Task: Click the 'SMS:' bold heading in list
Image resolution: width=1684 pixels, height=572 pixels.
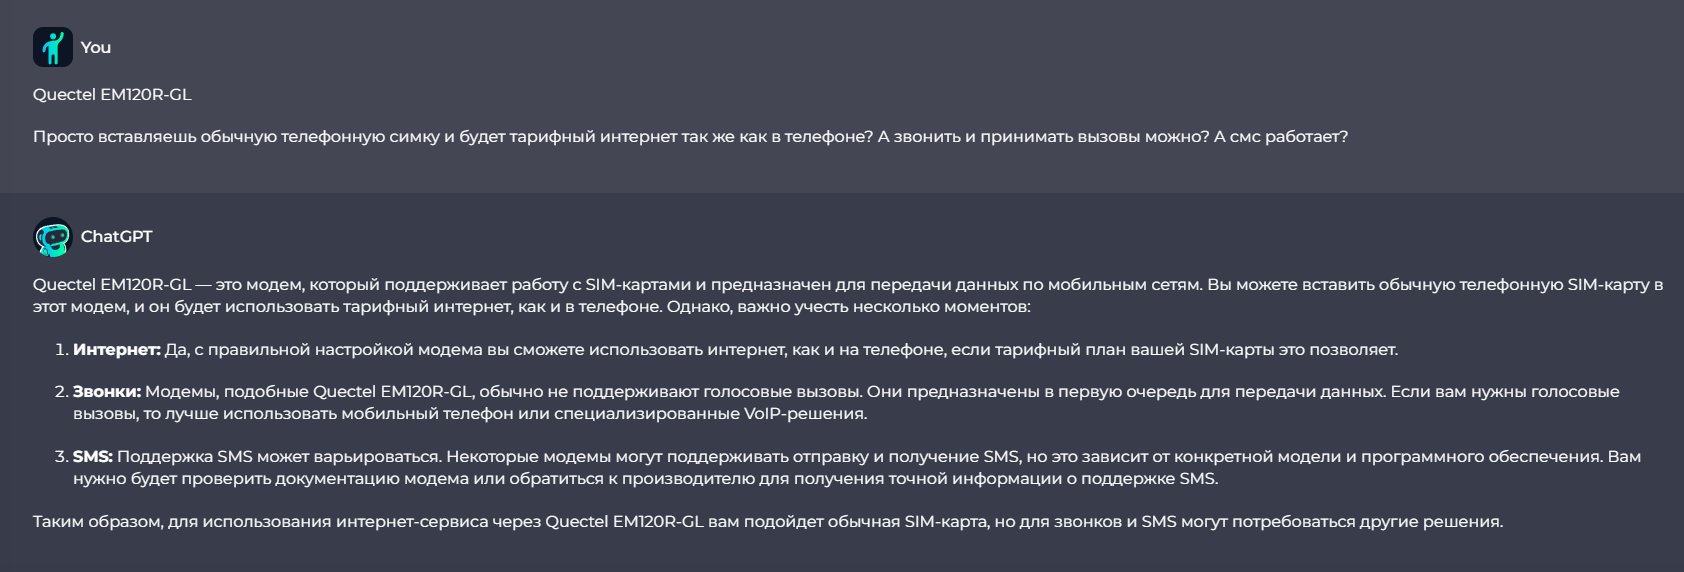Action: [93, 456]
